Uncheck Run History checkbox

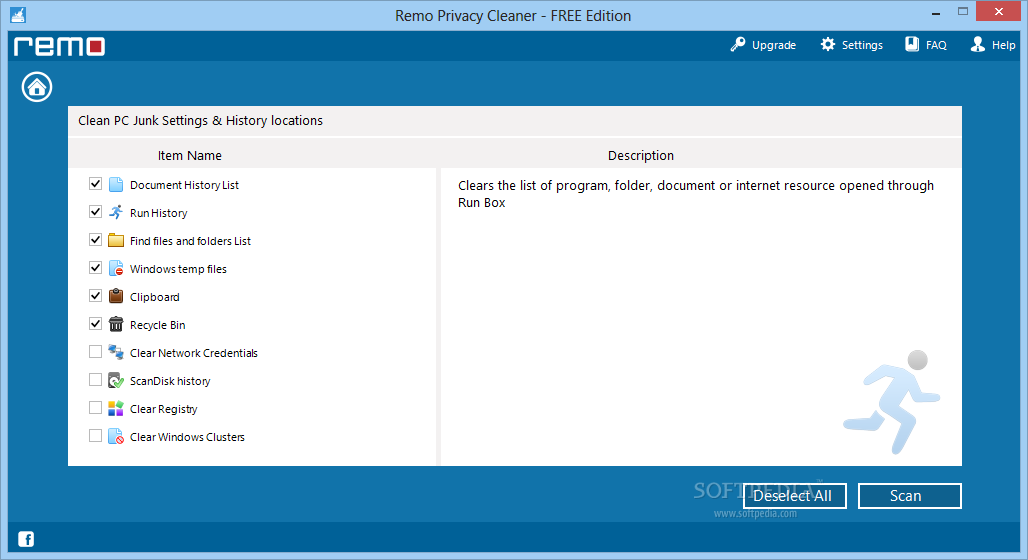(x=95, y=212)
